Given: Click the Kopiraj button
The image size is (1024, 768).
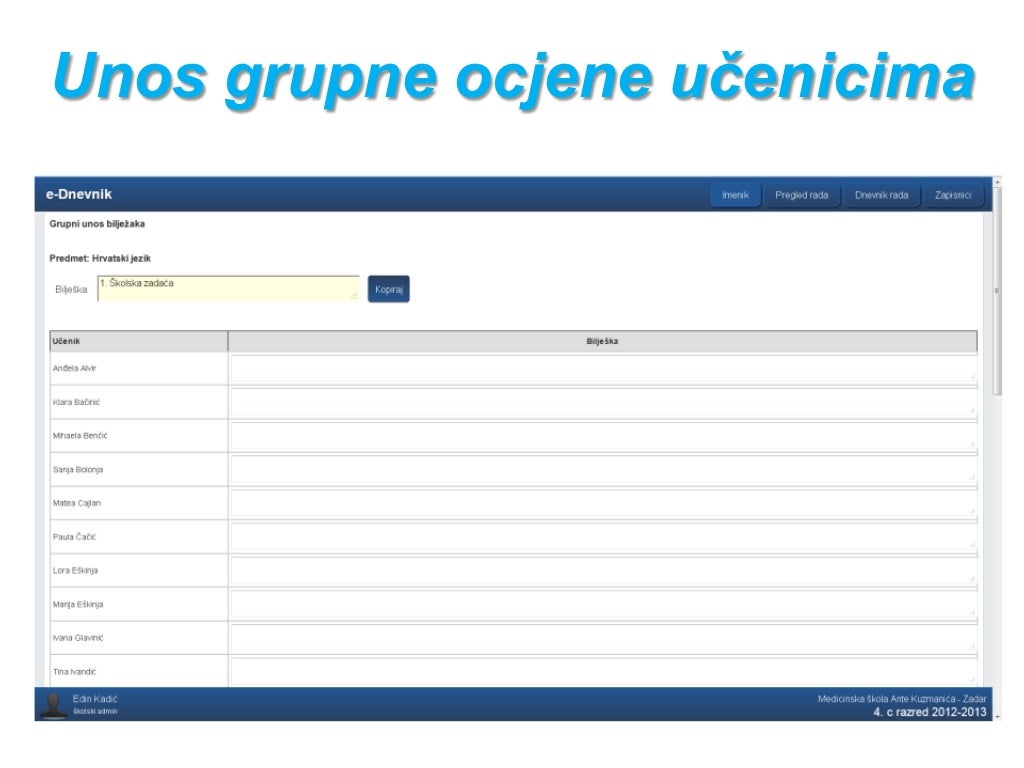Looking at the screenshot, I should coord(389,289).
